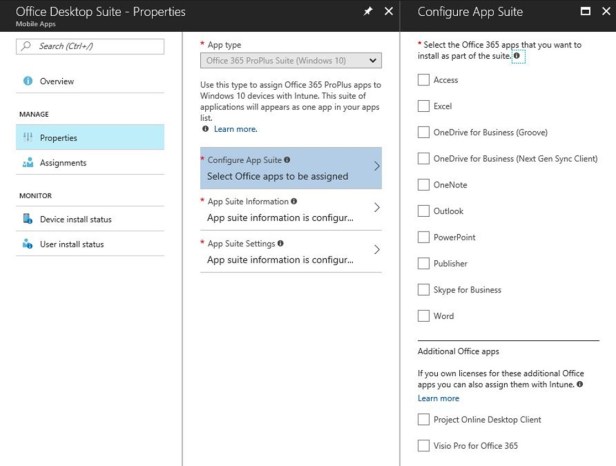The image size is (616, 466).
Task: Open Learn more link under App type
Action: pyautogui.click(x=235, y=129)
